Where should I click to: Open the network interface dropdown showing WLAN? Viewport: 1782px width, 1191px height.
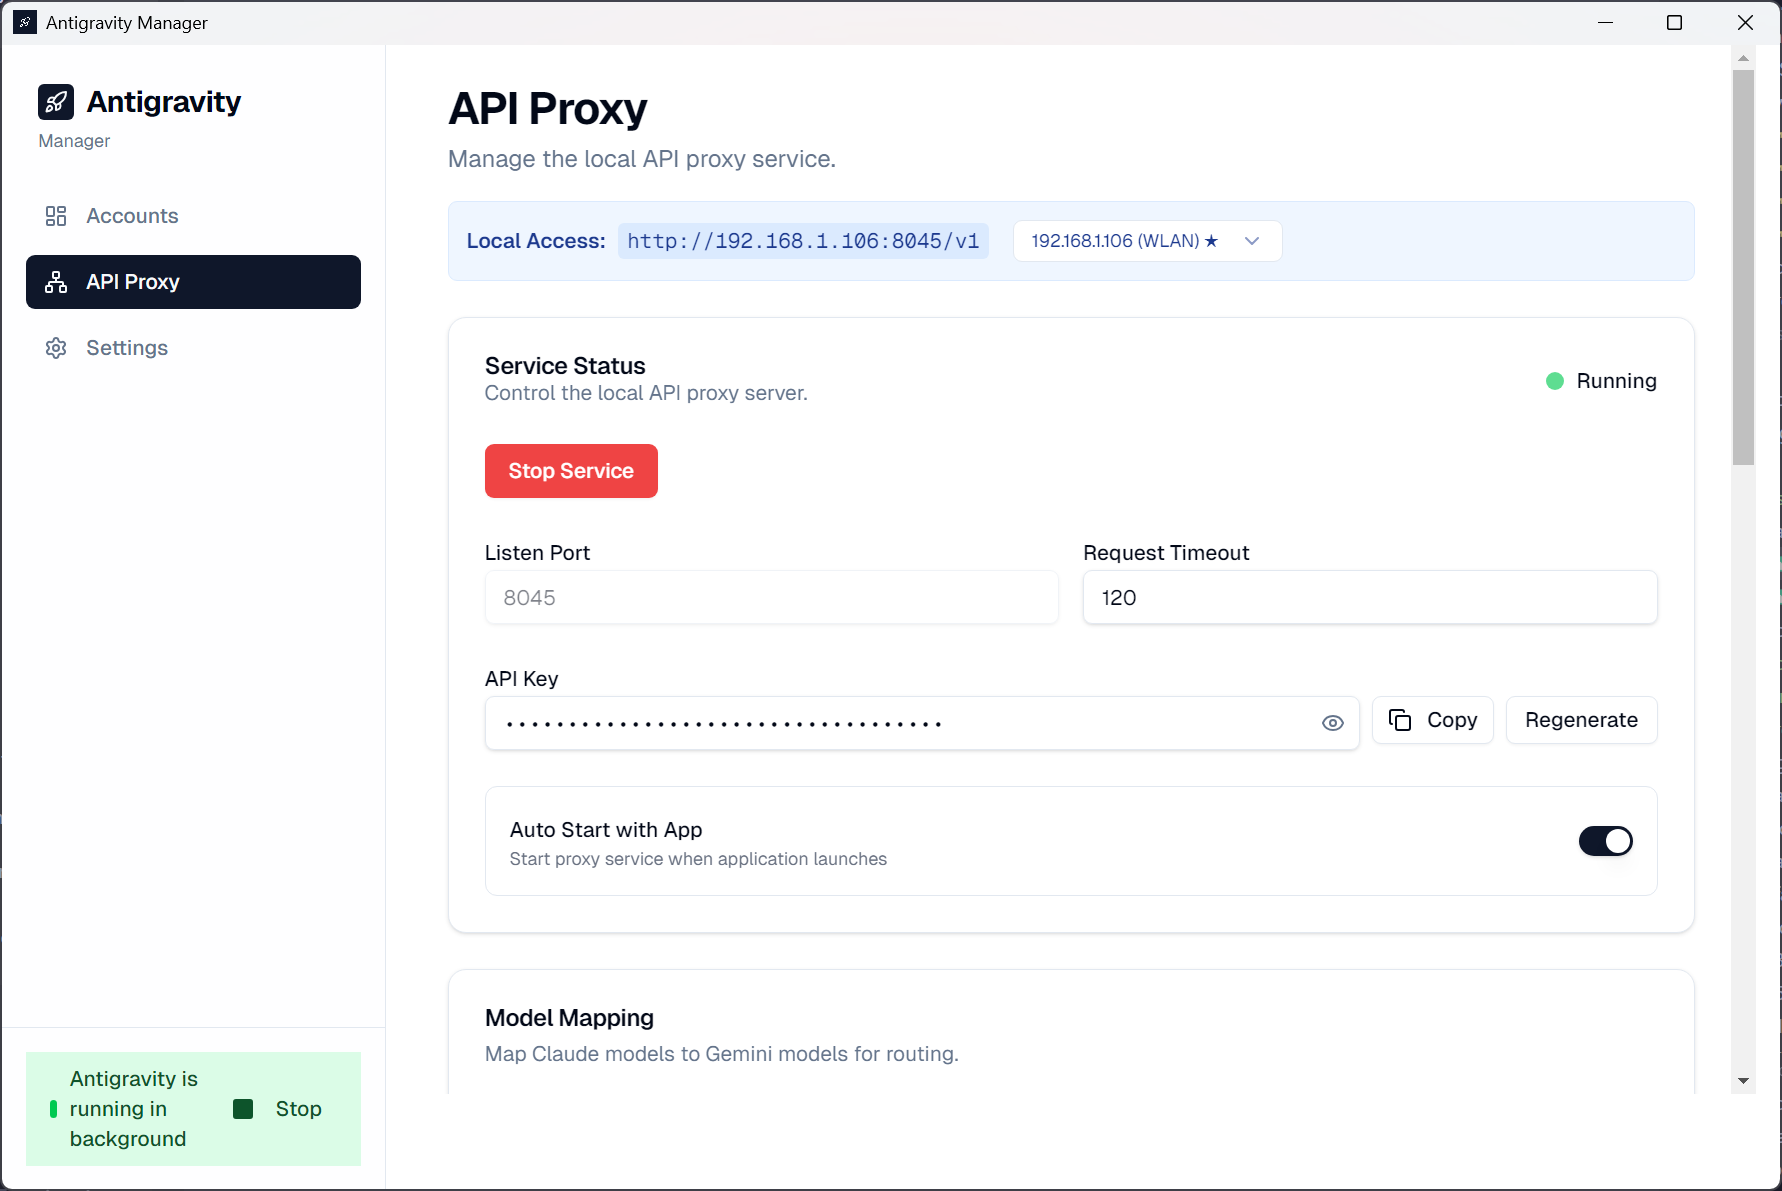pos(1146,240)
